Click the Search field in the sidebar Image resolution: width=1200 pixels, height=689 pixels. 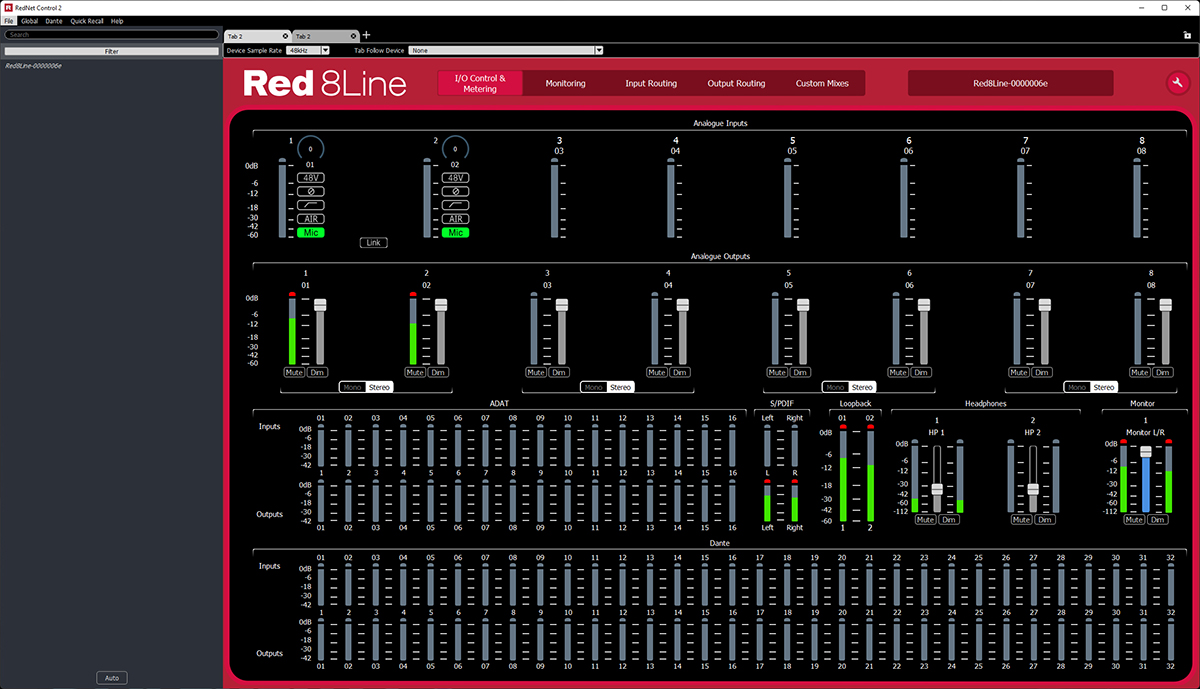(x=111, y=35)
